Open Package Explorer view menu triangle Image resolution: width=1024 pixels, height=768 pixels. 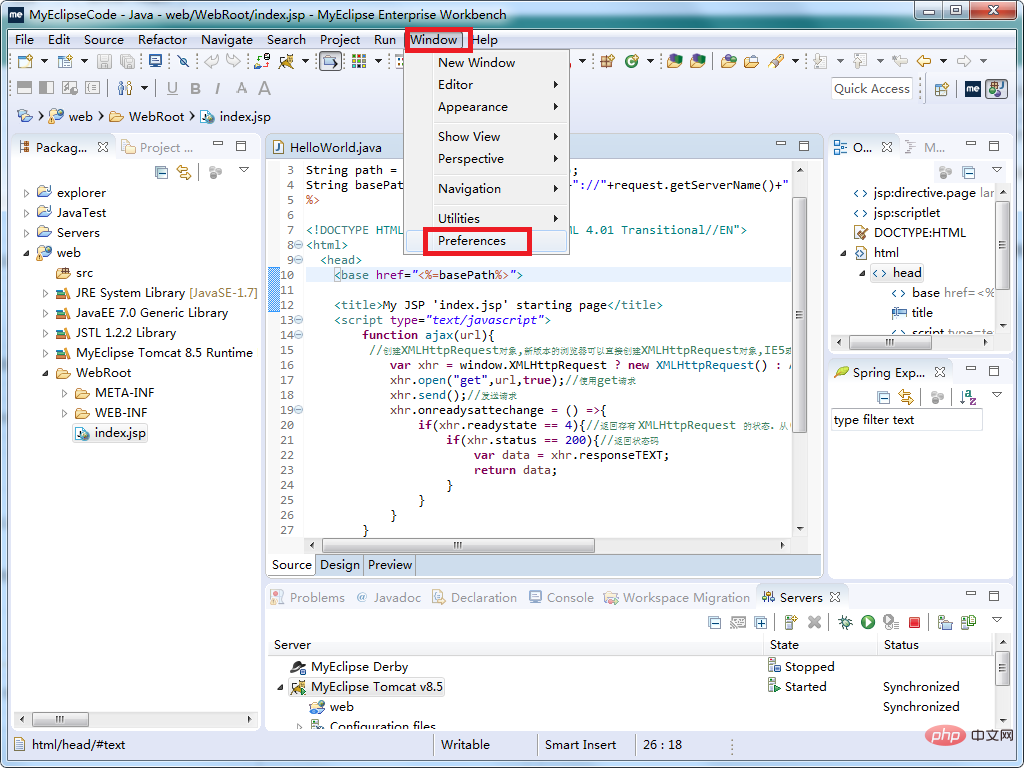pos(244,170)
